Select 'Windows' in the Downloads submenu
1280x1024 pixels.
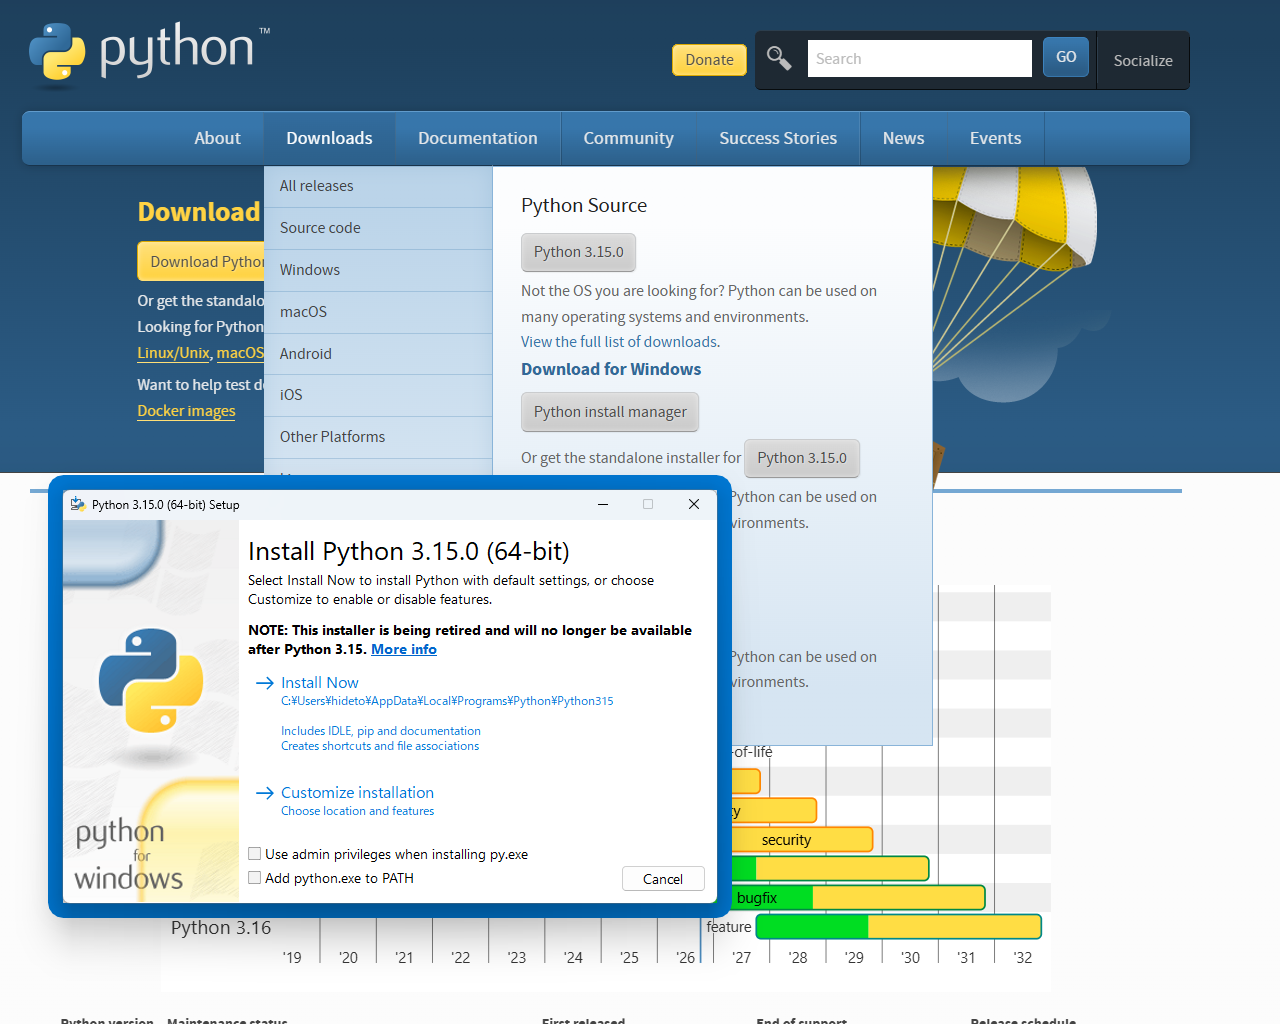click(378, 270)
